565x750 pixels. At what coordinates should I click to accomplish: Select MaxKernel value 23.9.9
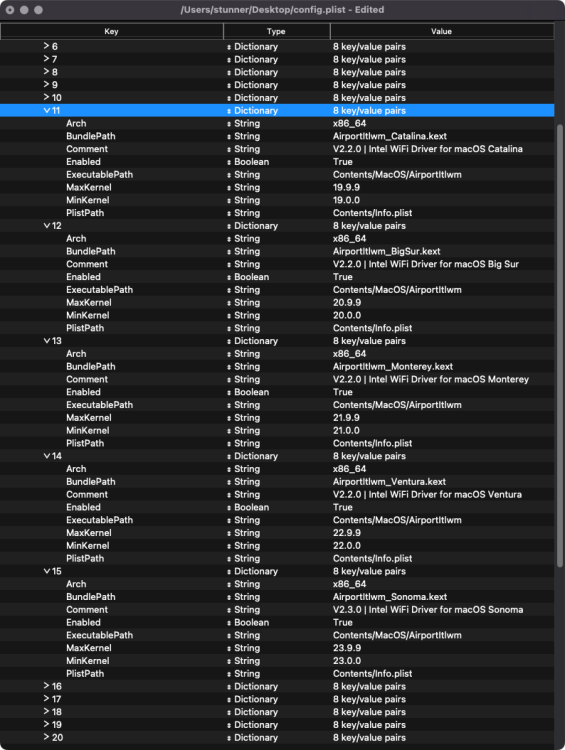click(347, 648)
